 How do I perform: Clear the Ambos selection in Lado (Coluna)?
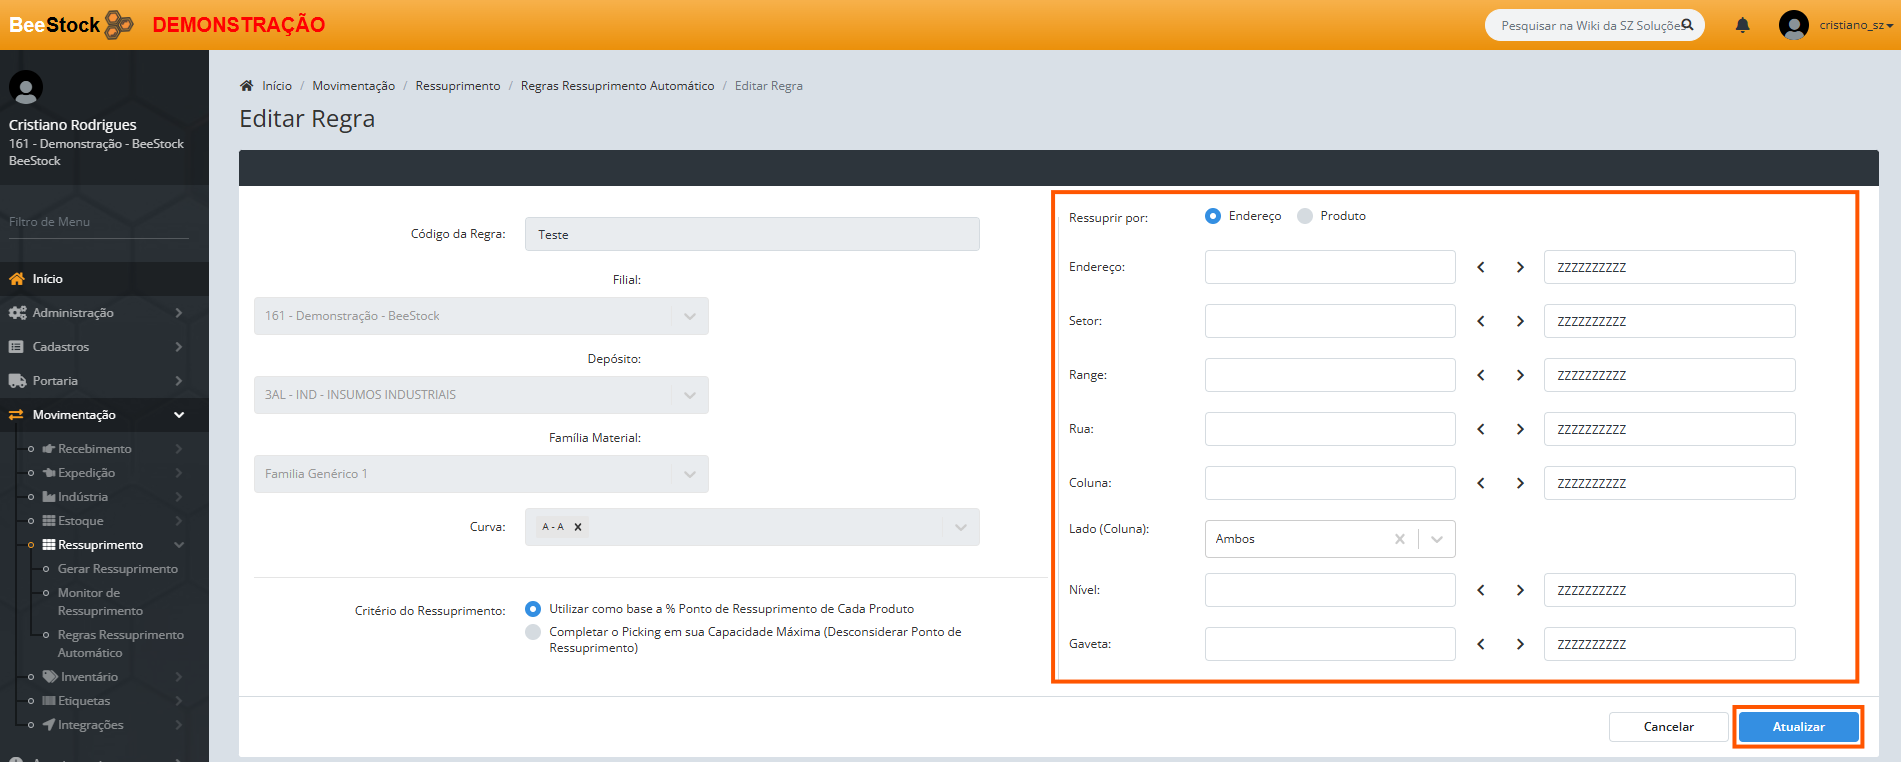coord(1399,539)
